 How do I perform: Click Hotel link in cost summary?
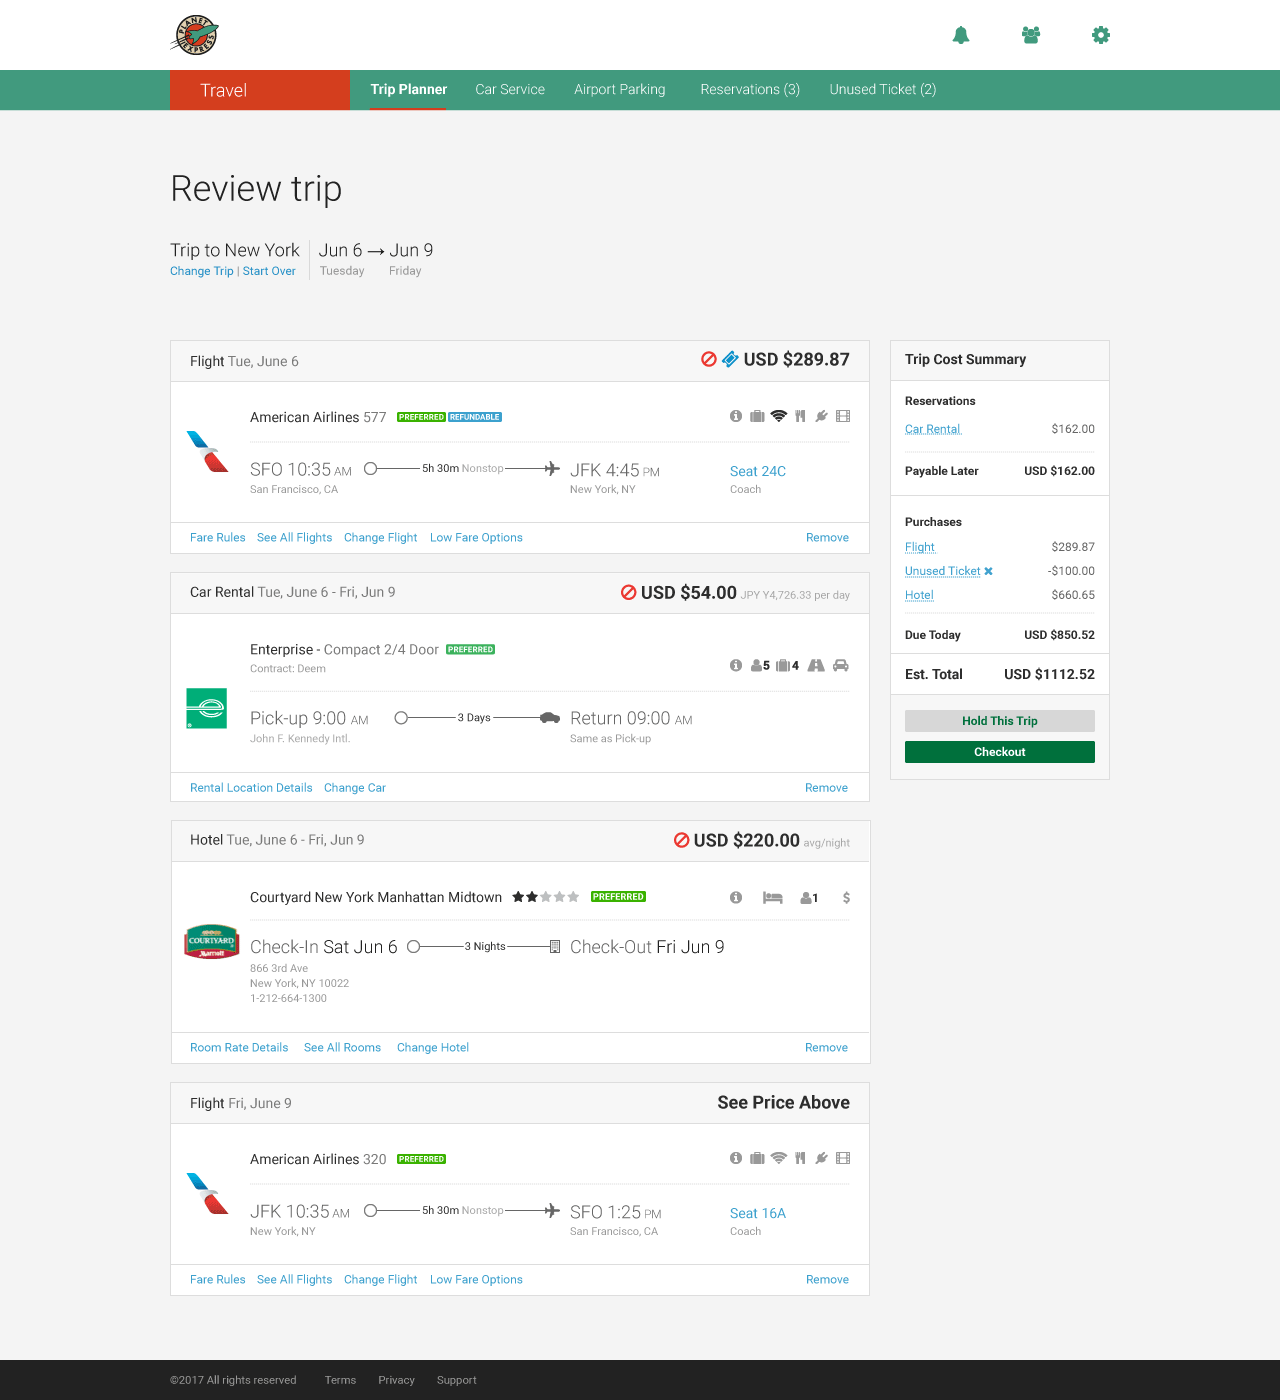919,595
